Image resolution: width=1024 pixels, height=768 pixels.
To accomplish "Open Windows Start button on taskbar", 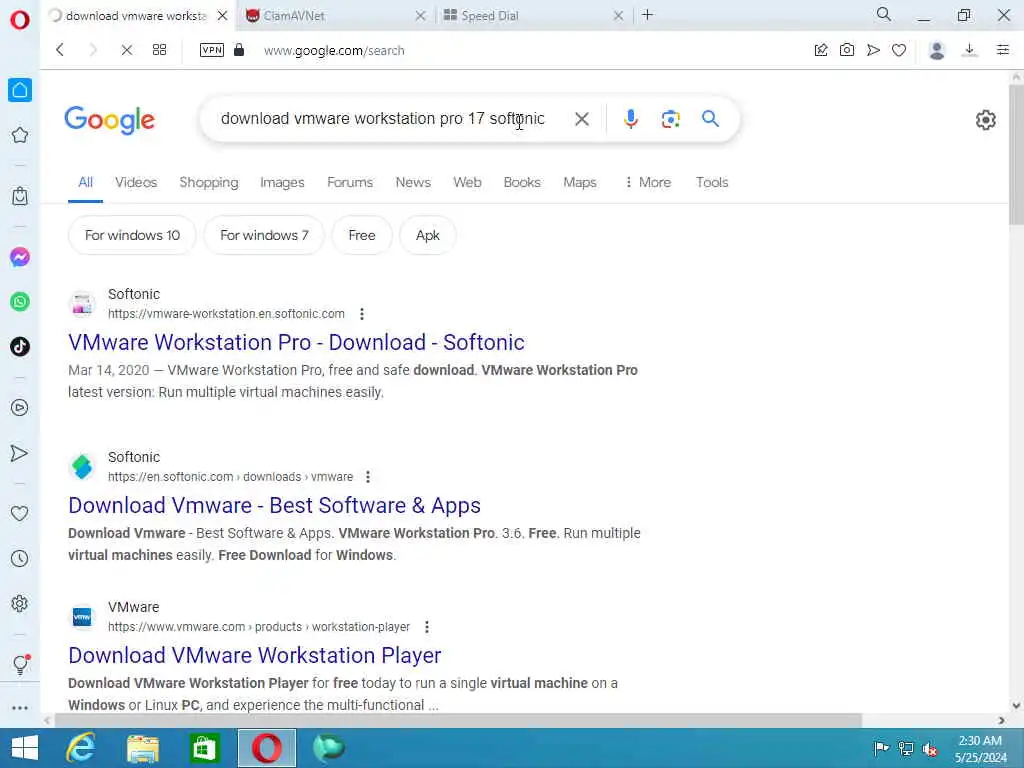I will pyautogui.click(x=25, y=748).
